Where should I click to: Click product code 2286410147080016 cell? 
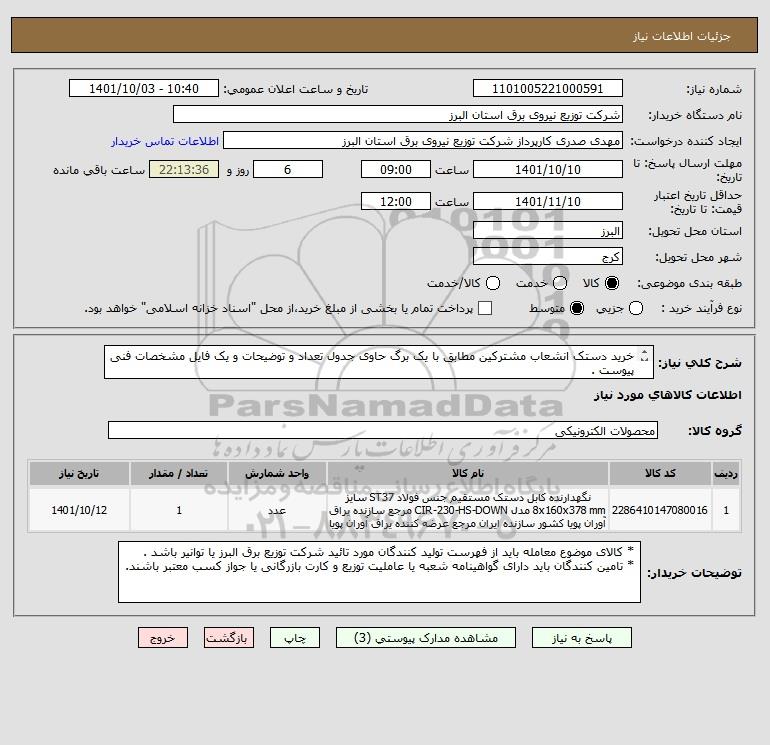point(660,510)
